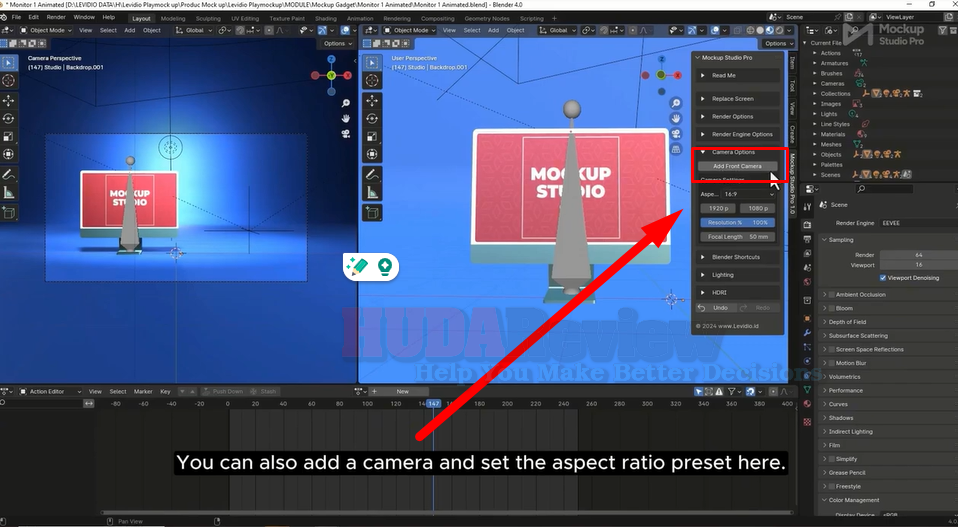The width and height of the screenshot is (958, 527).
Task: Click the zoom magnifier in right viewport
Action: (x=676, y=103)
